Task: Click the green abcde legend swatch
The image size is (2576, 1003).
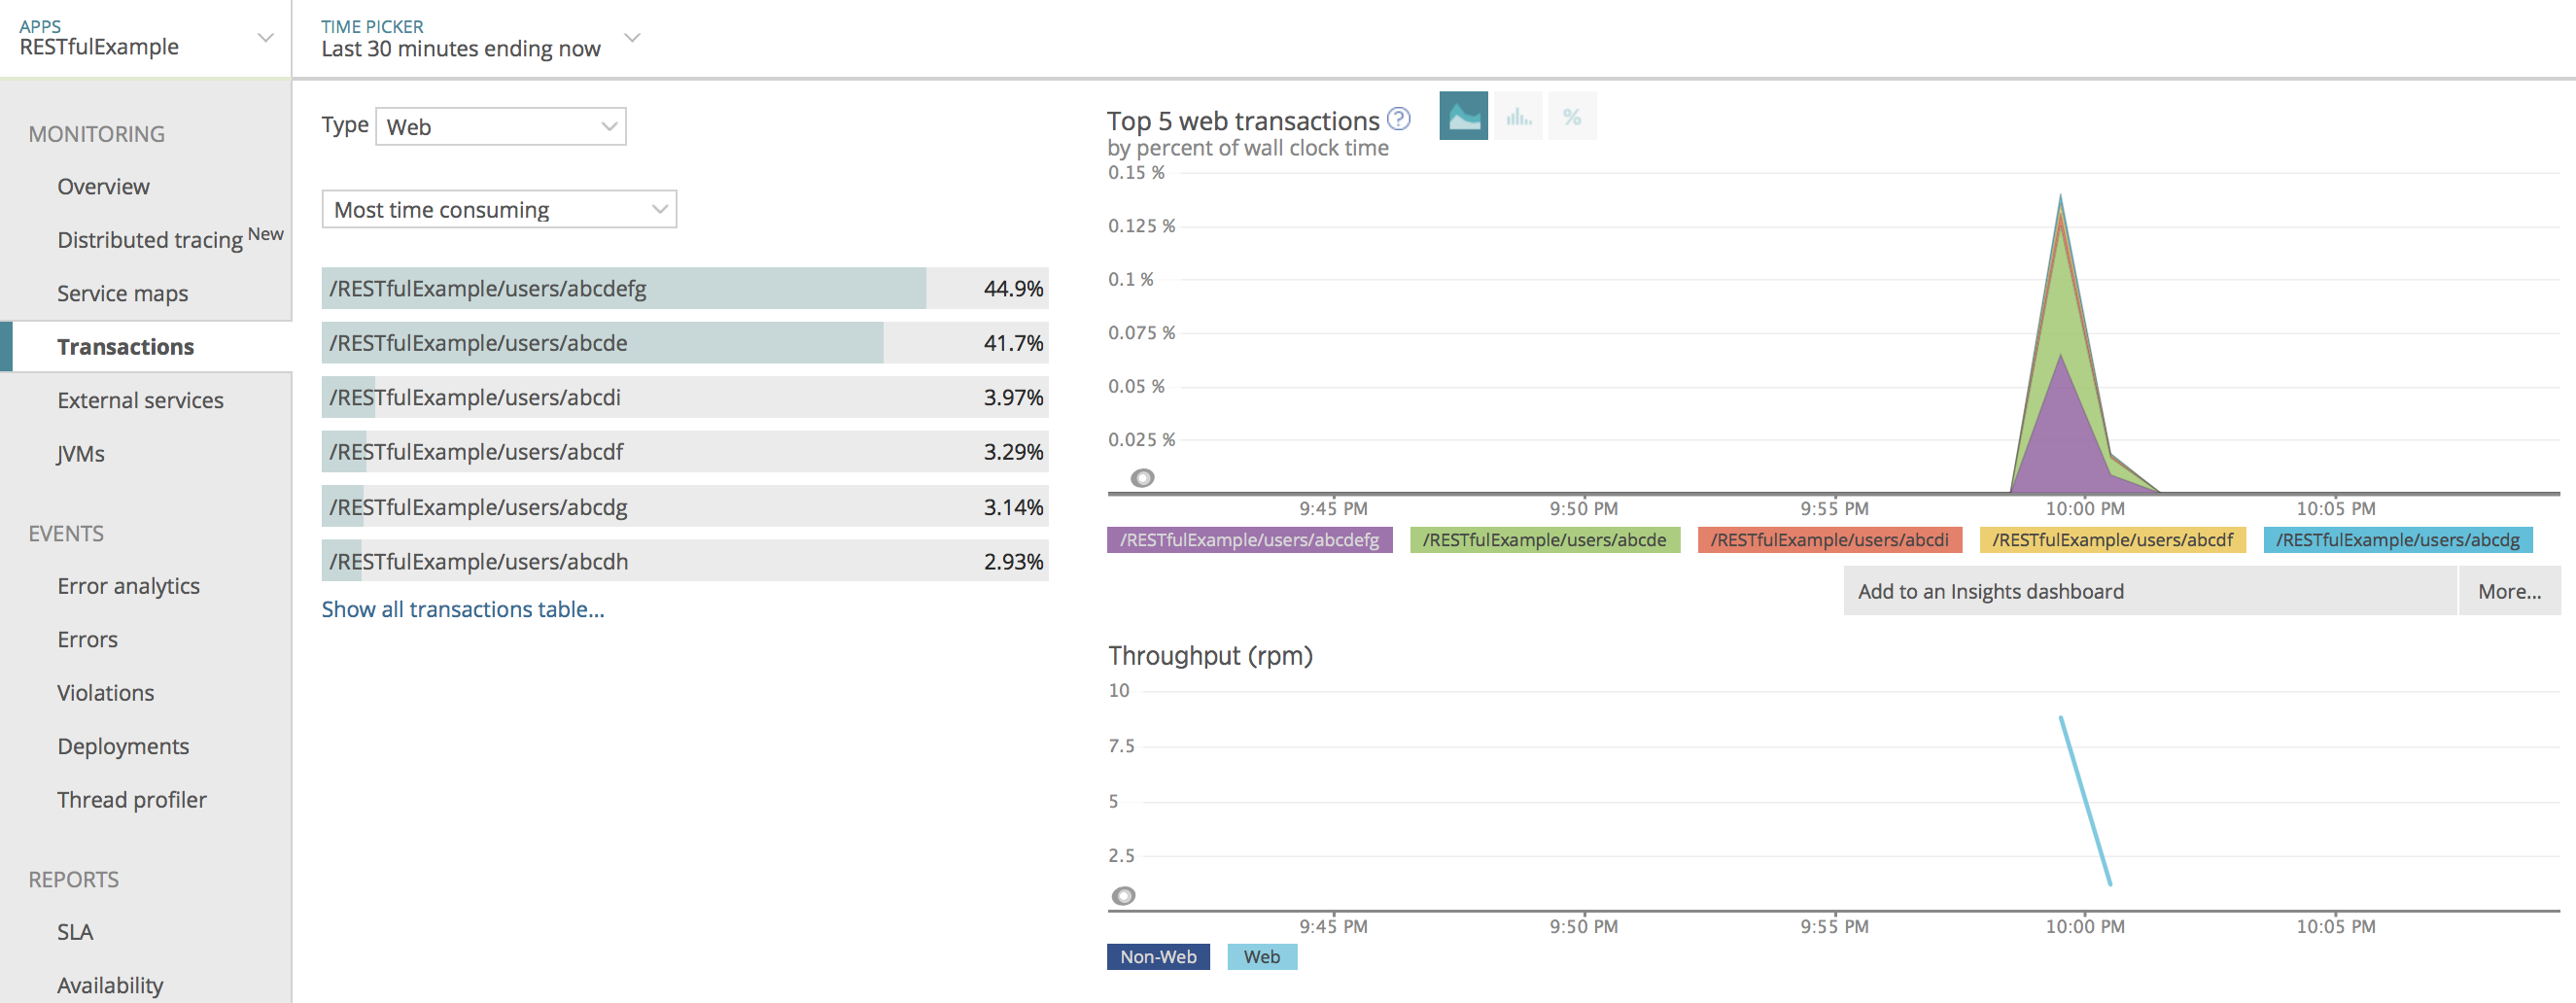Action: [x=1543, y=540]
